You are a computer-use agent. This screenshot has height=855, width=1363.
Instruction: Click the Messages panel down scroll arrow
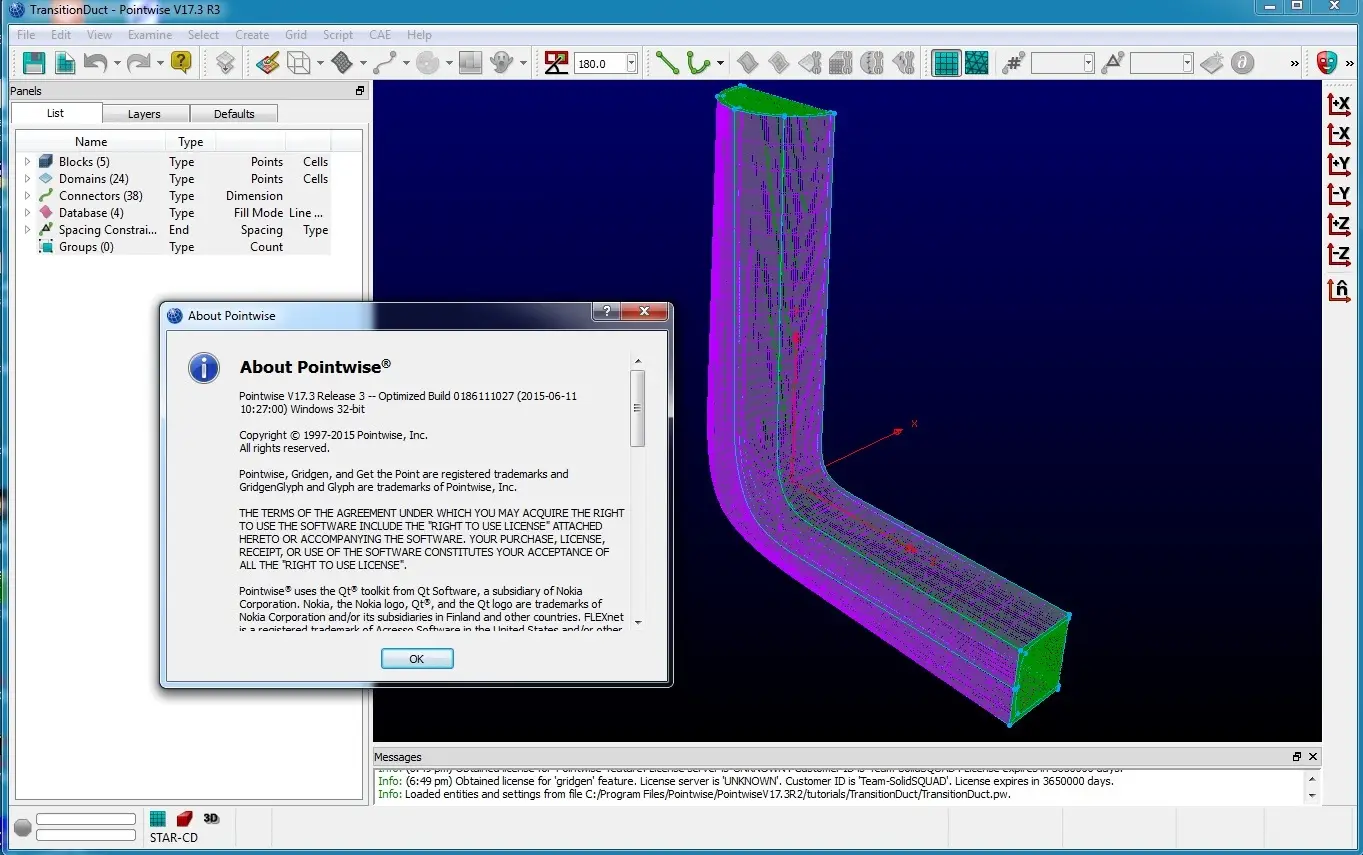pos(1313,796)
